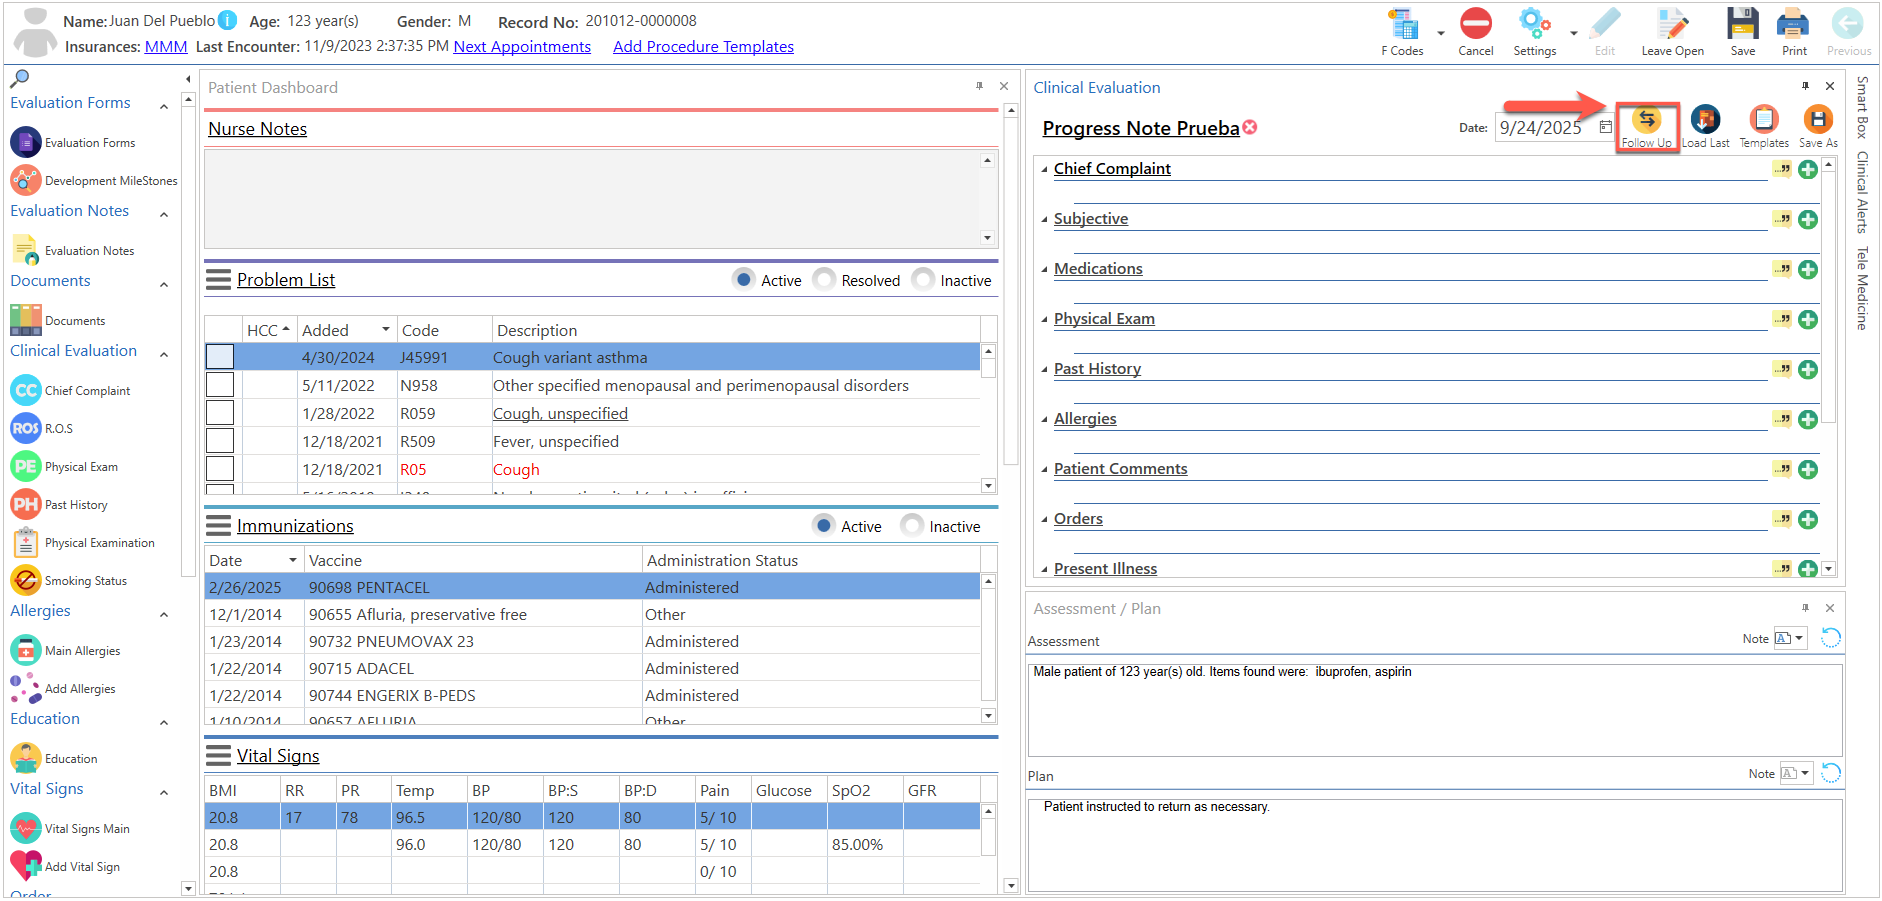Add entry to Chief Complaint section
1882x901 pixels.
pyautogui.click(x=1808, y=170)
